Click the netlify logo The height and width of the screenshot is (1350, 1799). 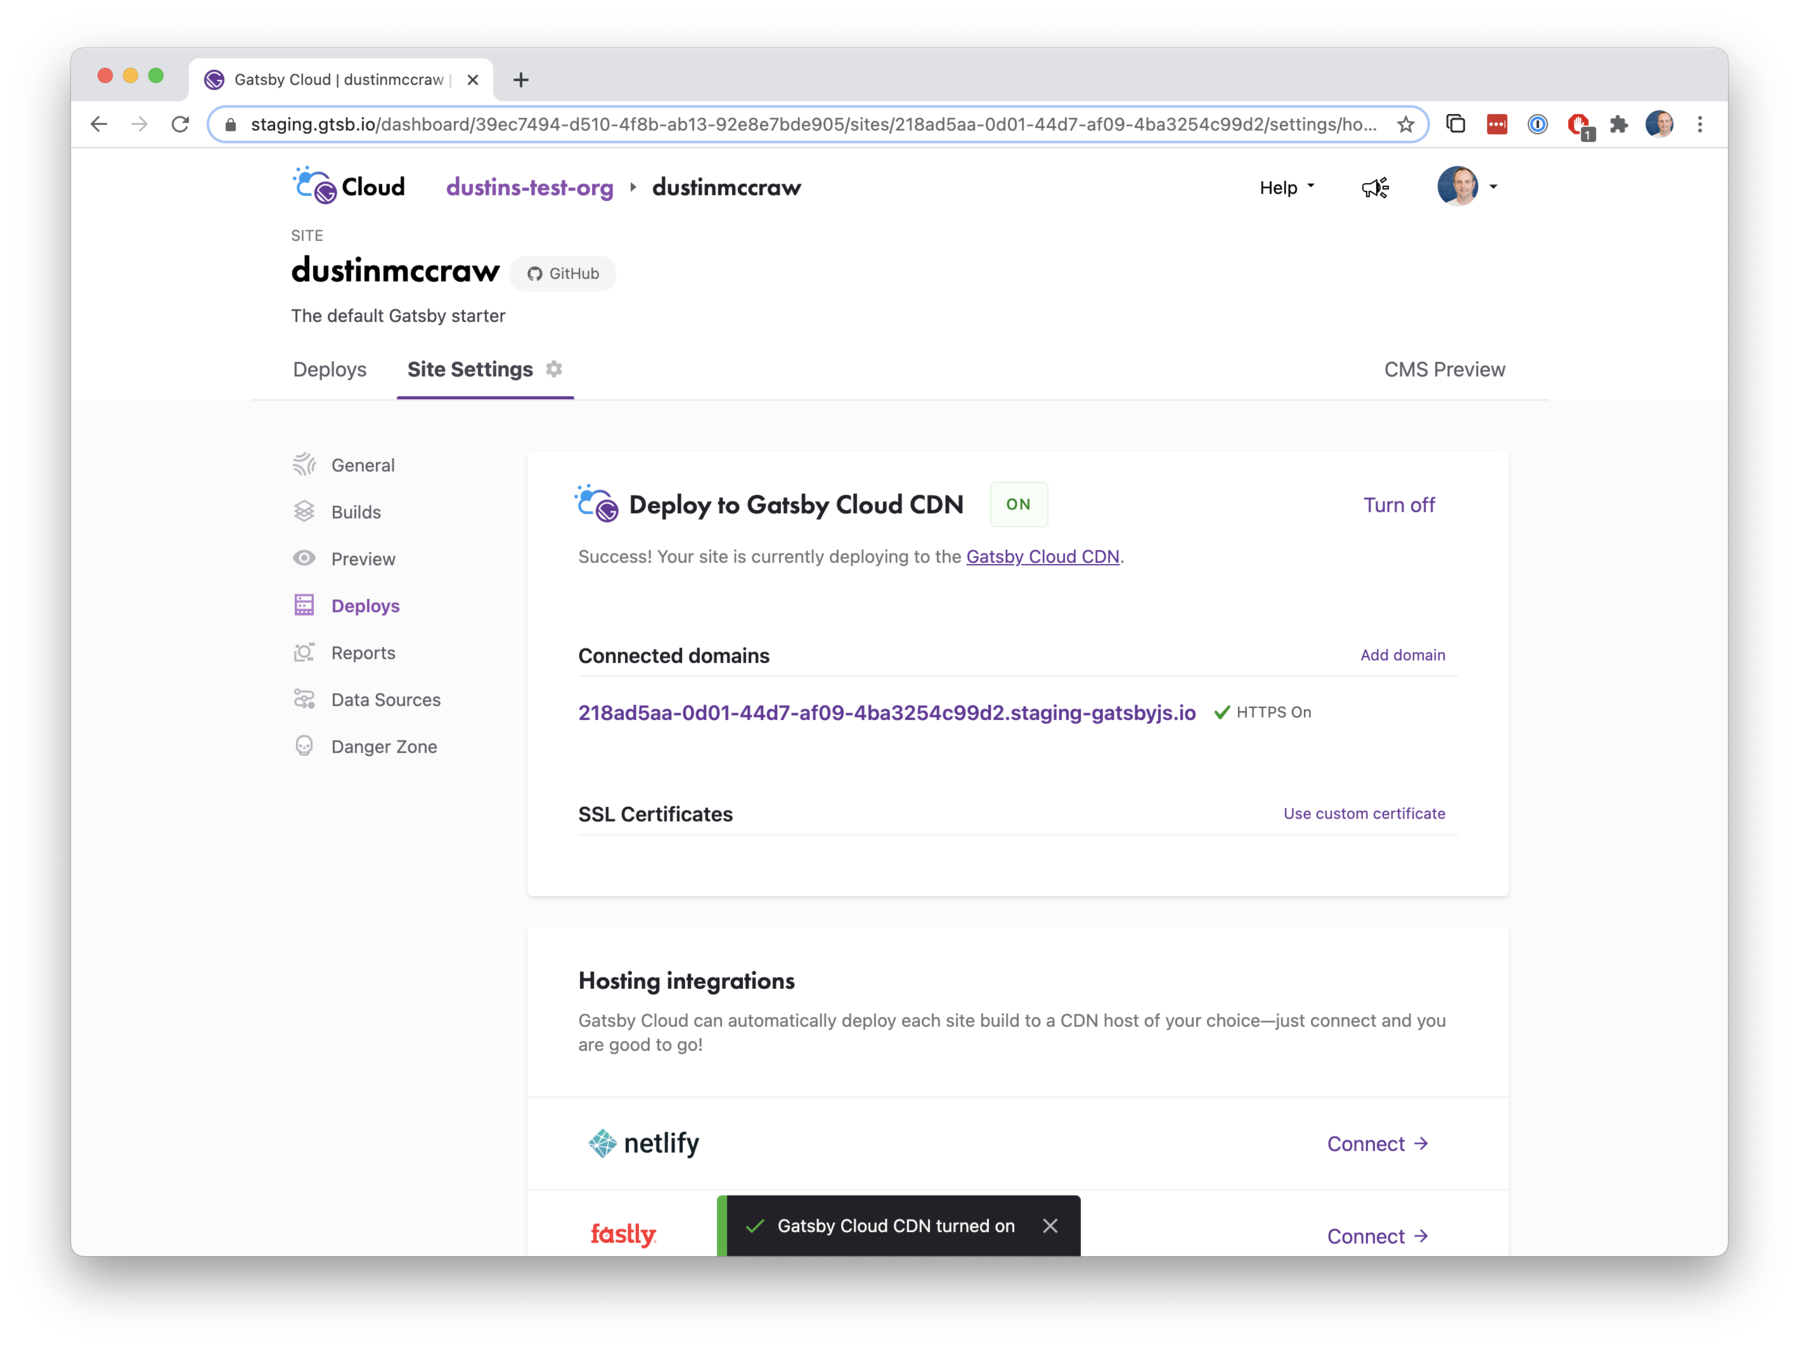click(643, 1143)
